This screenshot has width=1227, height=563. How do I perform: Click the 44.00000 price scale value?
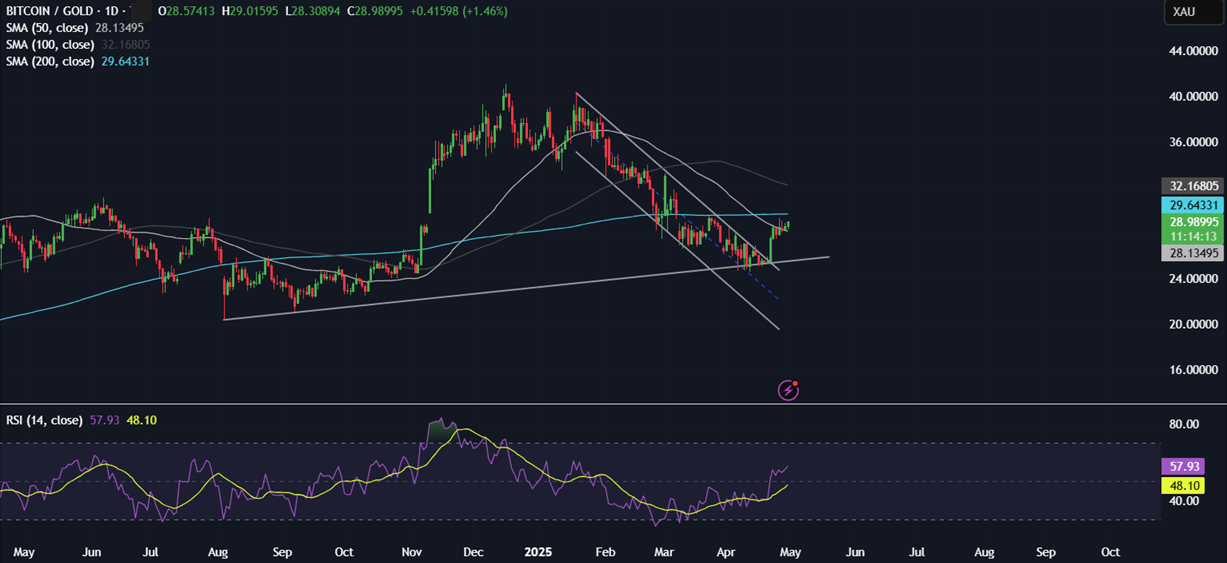tap(1195, 51)
